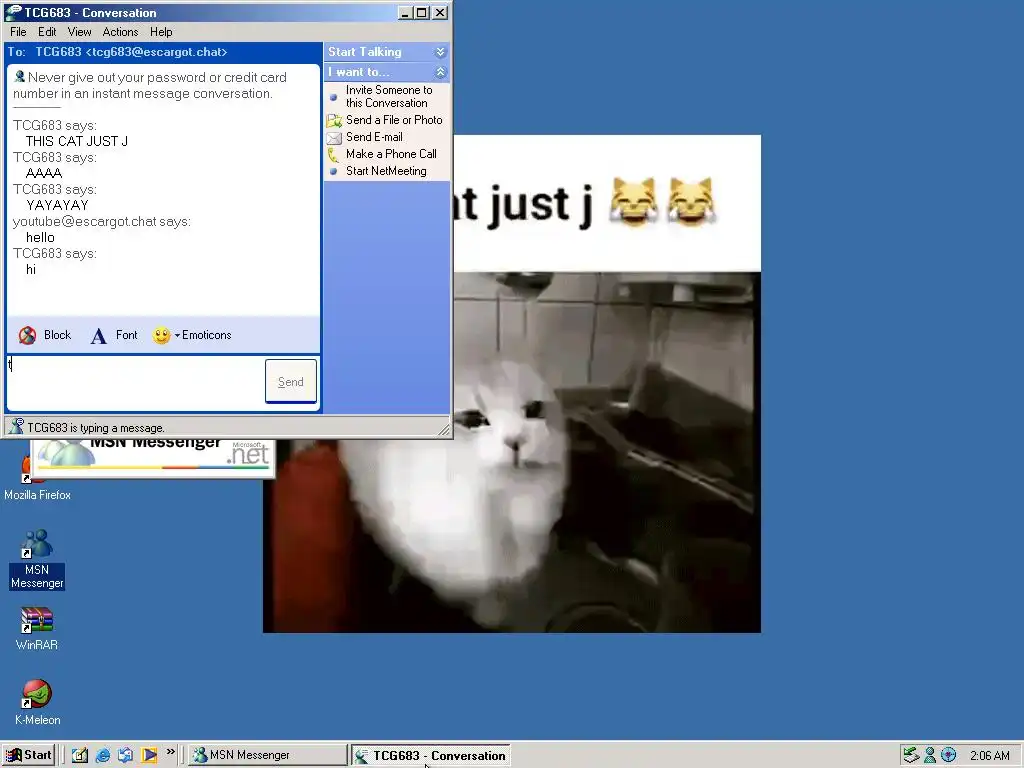This screenshot has height=768, width=1024.
Task: Click the 2:06 AM taskbar clock
Action: (x=989, y=756)
